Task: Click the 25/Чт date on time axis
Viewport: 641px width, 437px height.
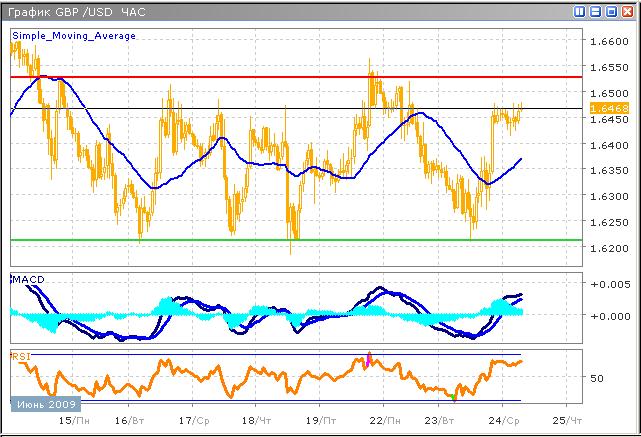Action: [567, 422]
